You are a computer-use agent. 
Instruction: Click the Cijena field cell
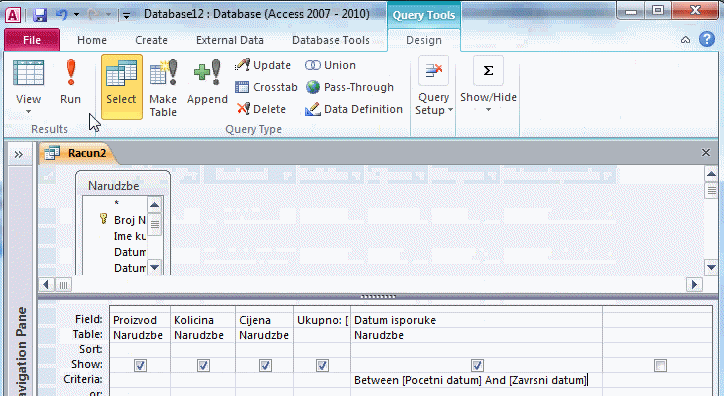point(265,320)
